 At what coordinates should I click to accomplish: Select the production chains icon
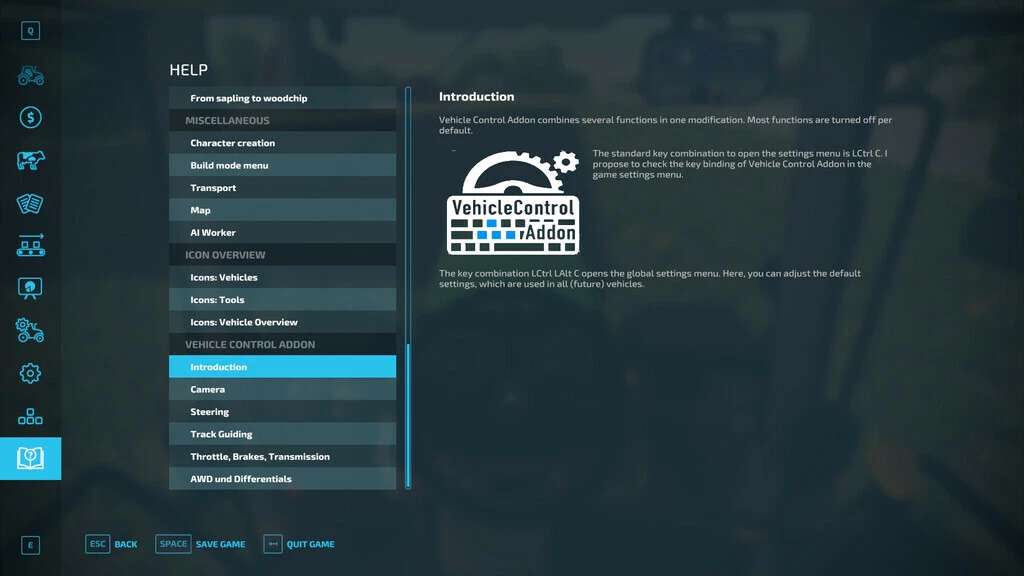pyautogui.click(x=30, y=245)
